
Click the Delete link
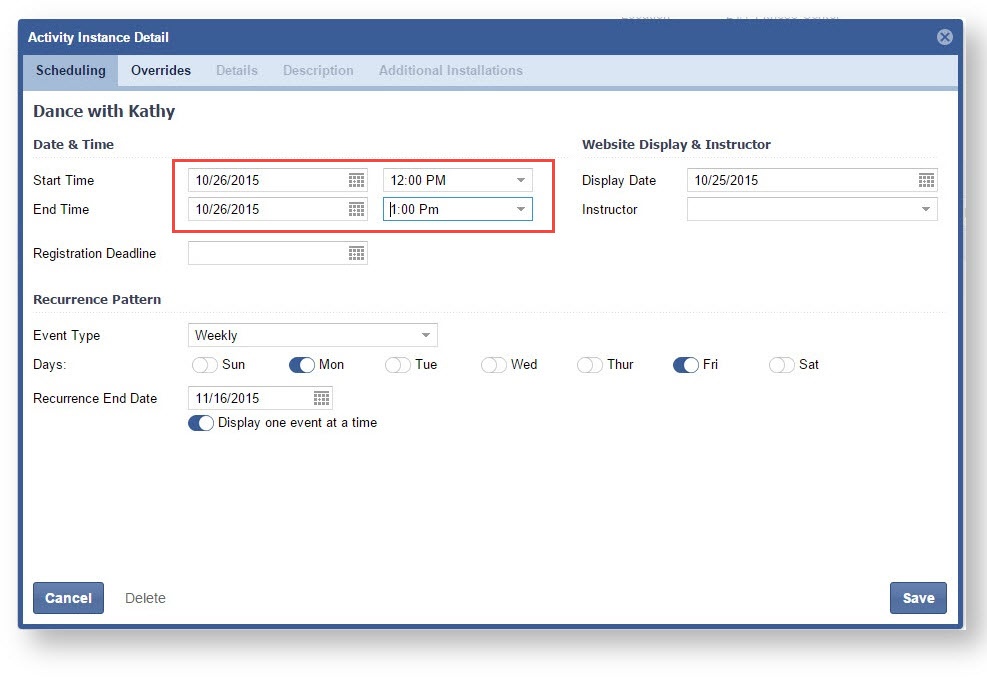coord(145,598)
